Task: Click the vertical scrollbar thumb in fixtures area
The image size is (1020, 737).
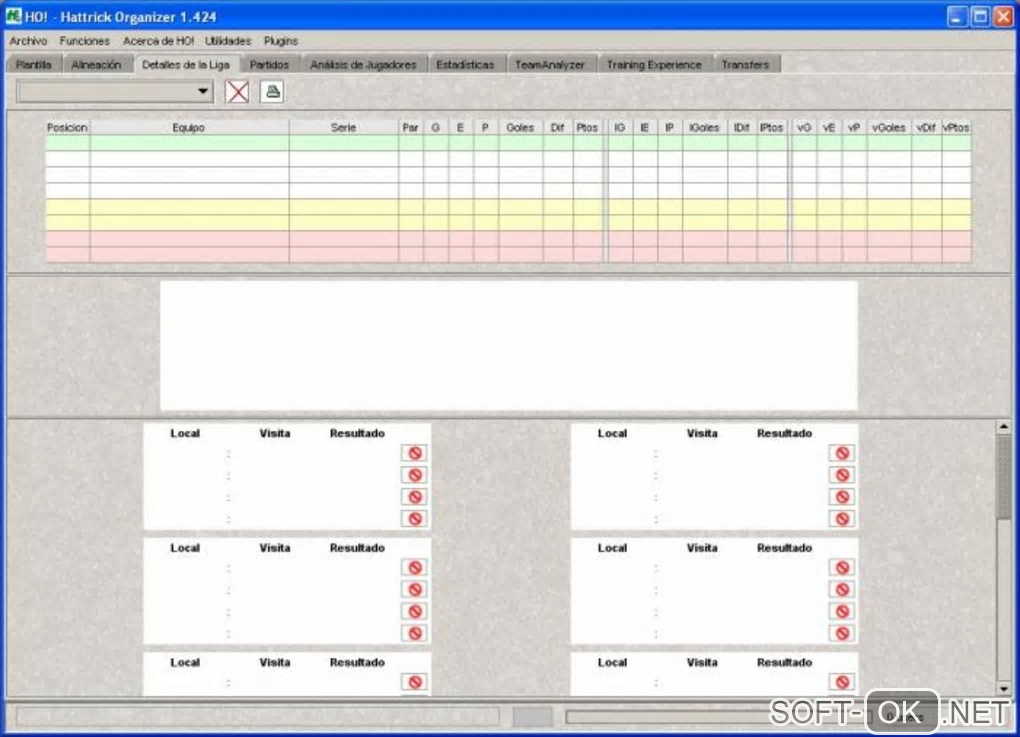Action: (x=1003, y=477)
